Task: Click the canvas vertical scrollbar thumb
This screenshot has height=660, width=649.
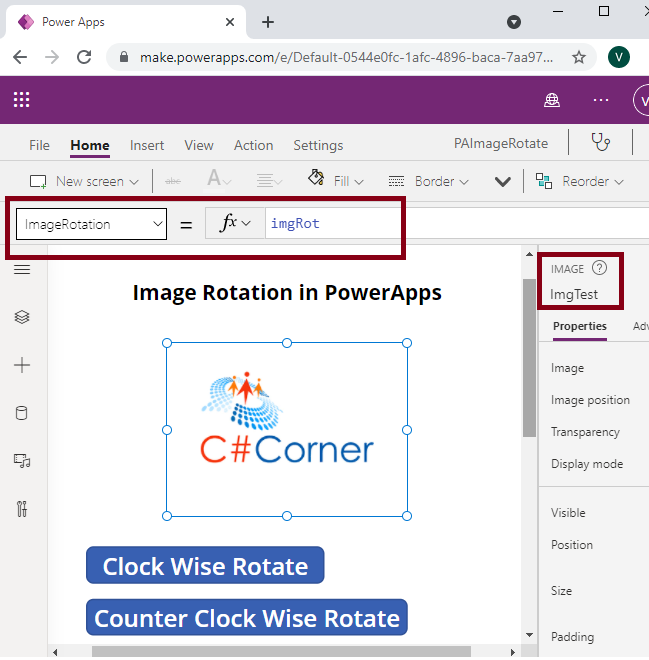Action: coord(529,358)
